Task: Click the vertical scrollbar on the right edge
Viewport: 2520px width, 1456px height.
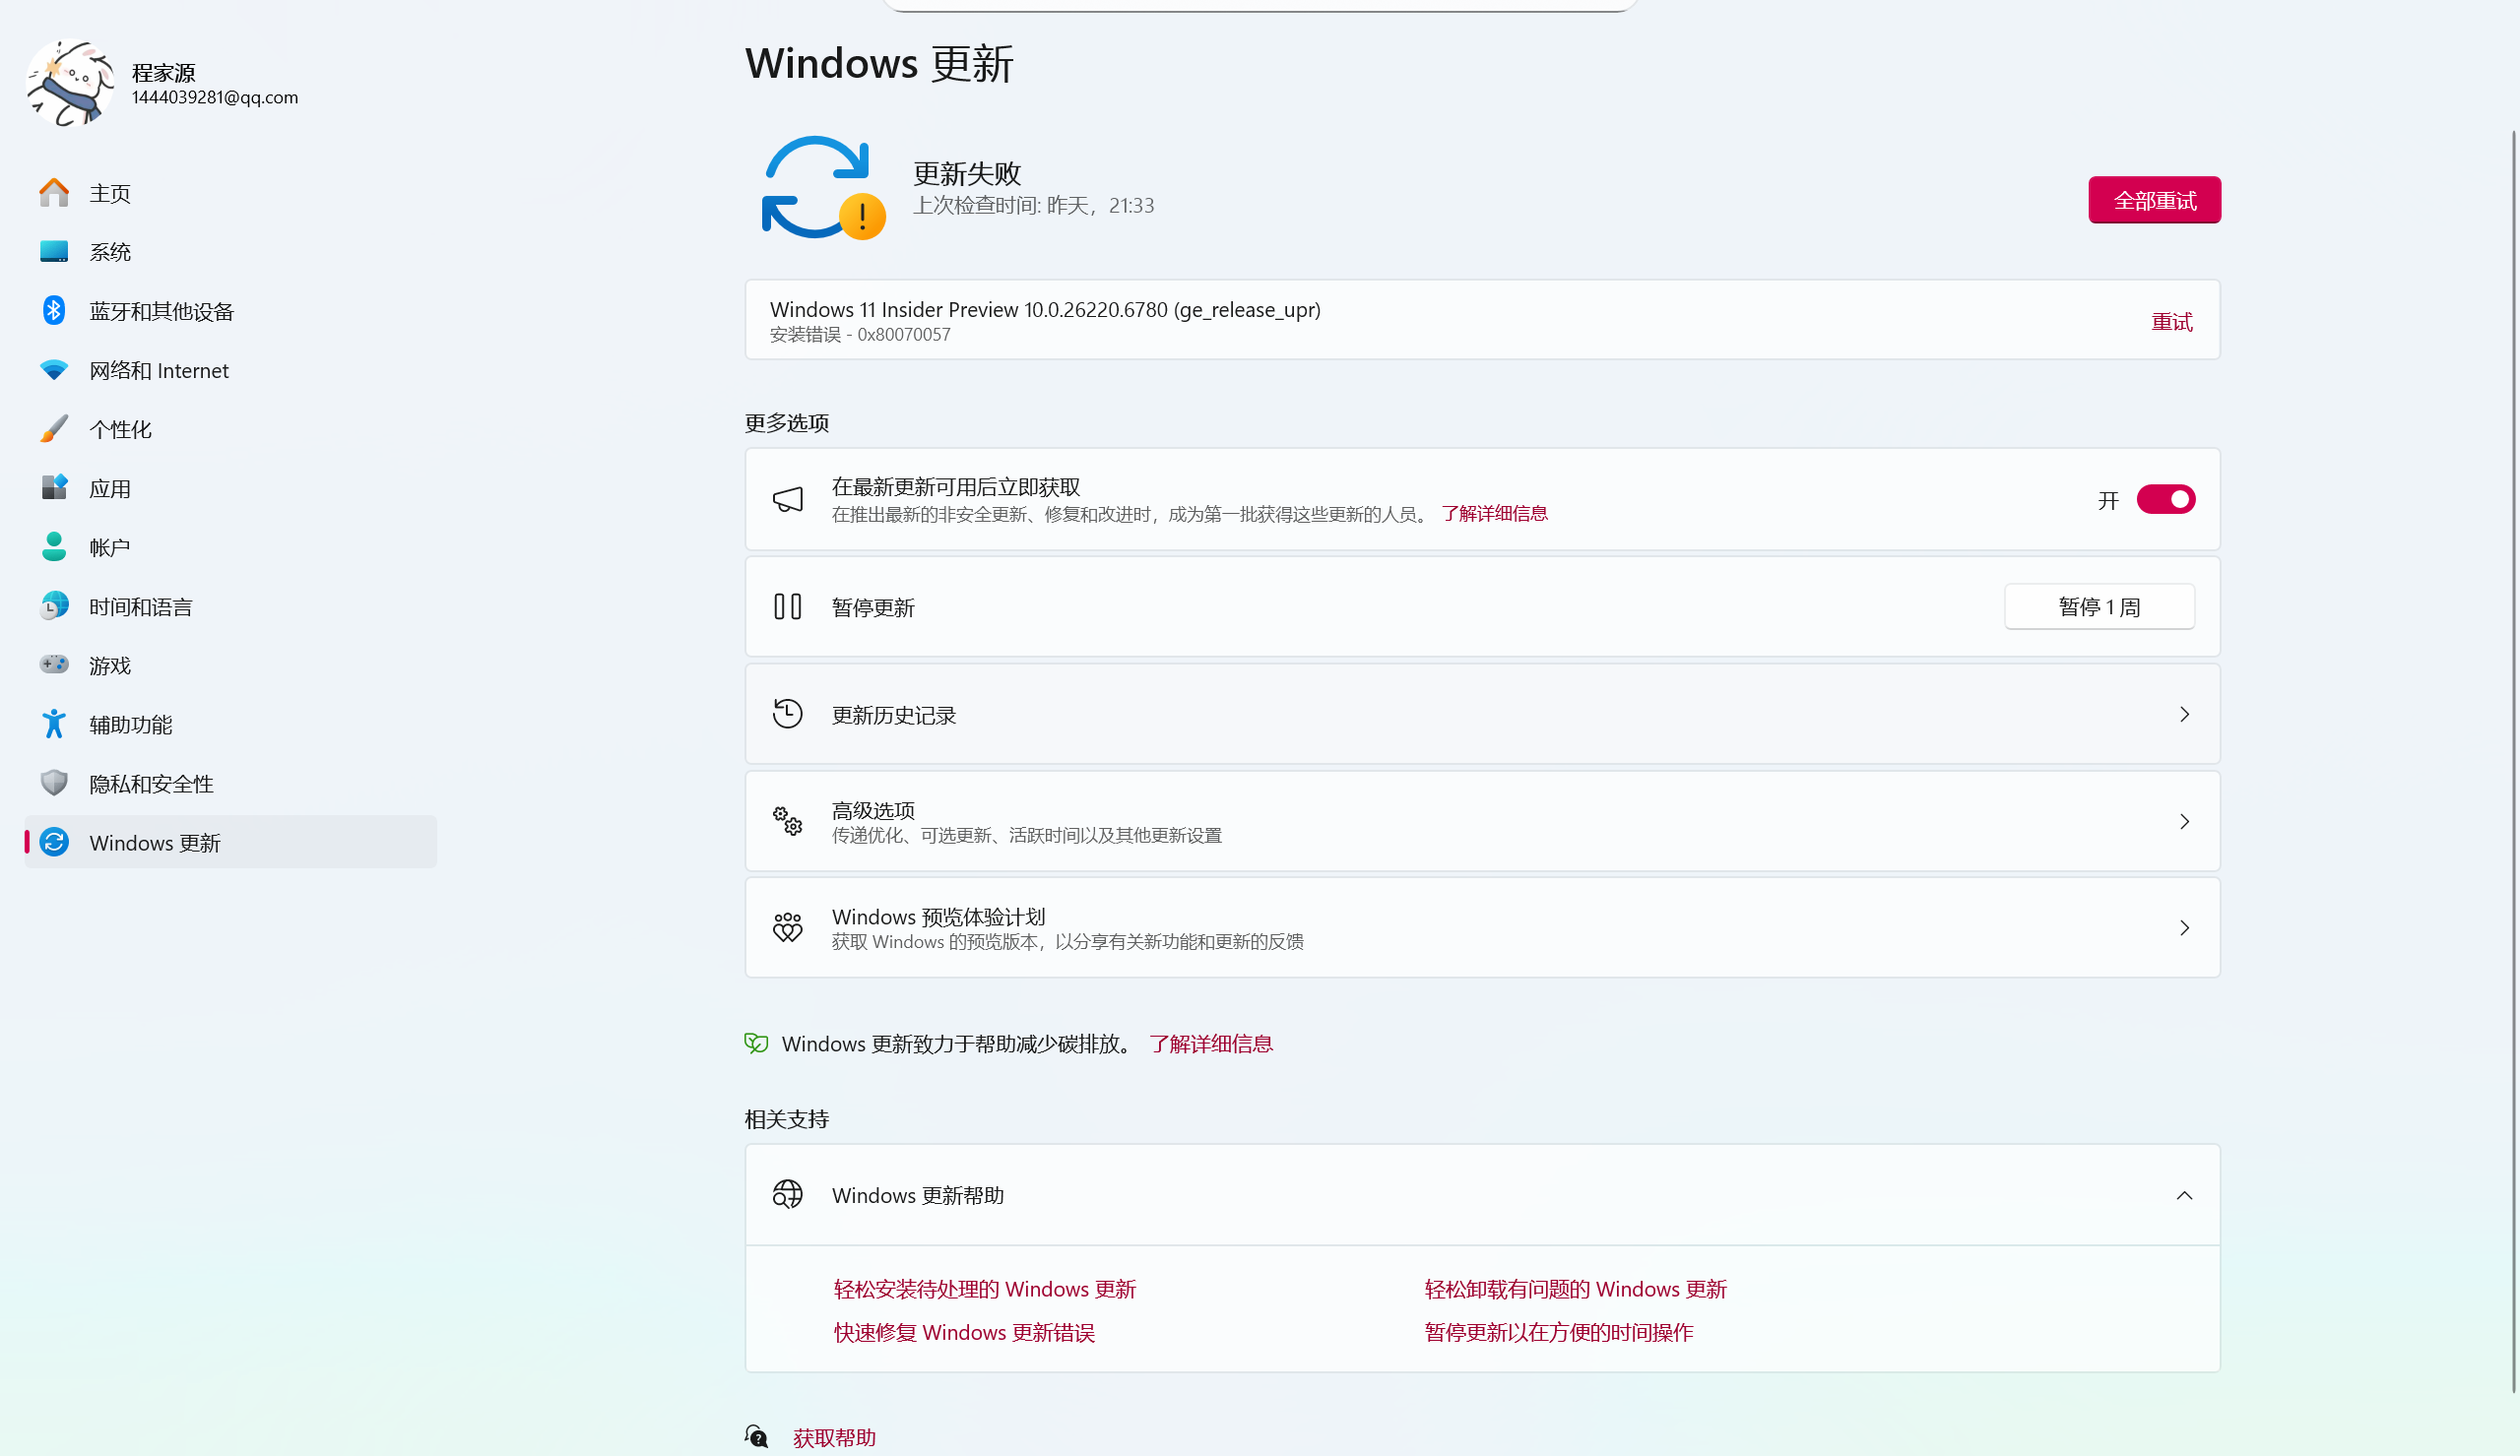Action: [2512, 760]
